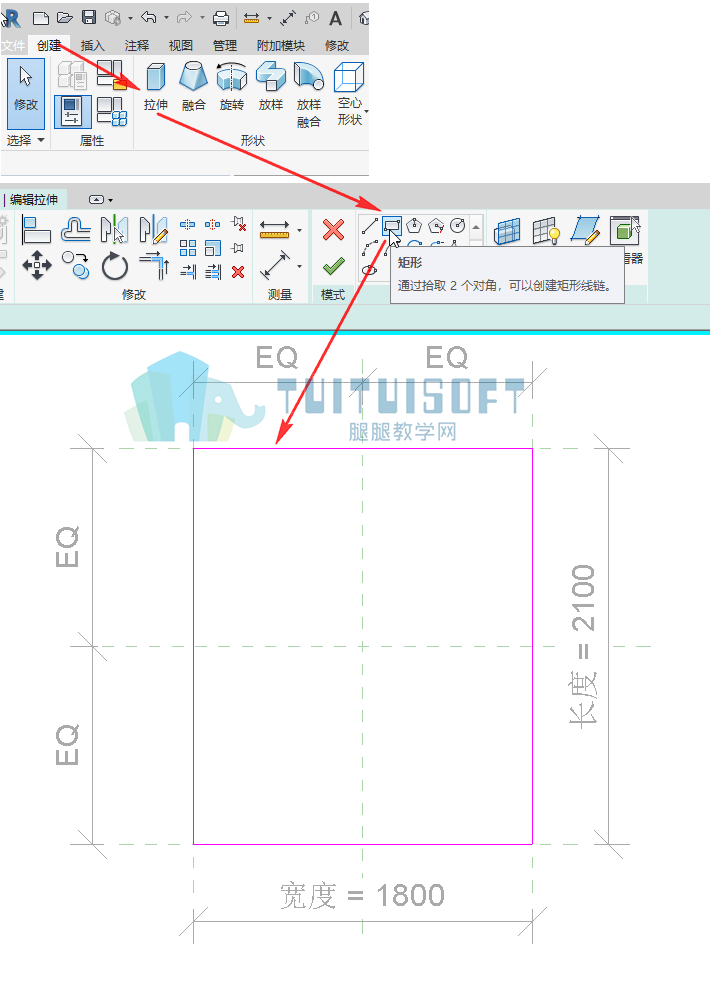
Task: Click the Copy tool icon
Action: (75, 265)
